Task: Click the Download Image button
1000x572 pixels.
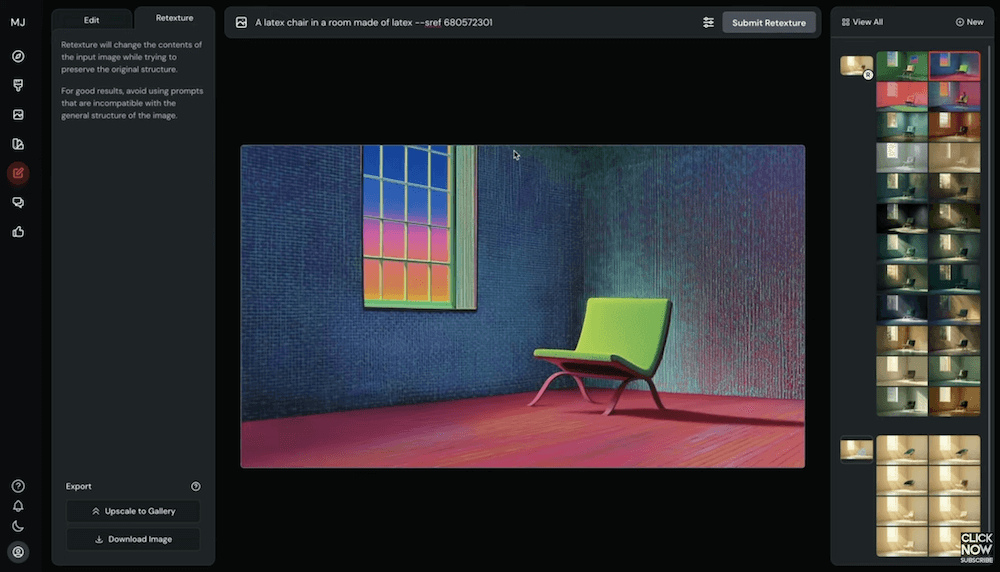Action: (133, 539)
